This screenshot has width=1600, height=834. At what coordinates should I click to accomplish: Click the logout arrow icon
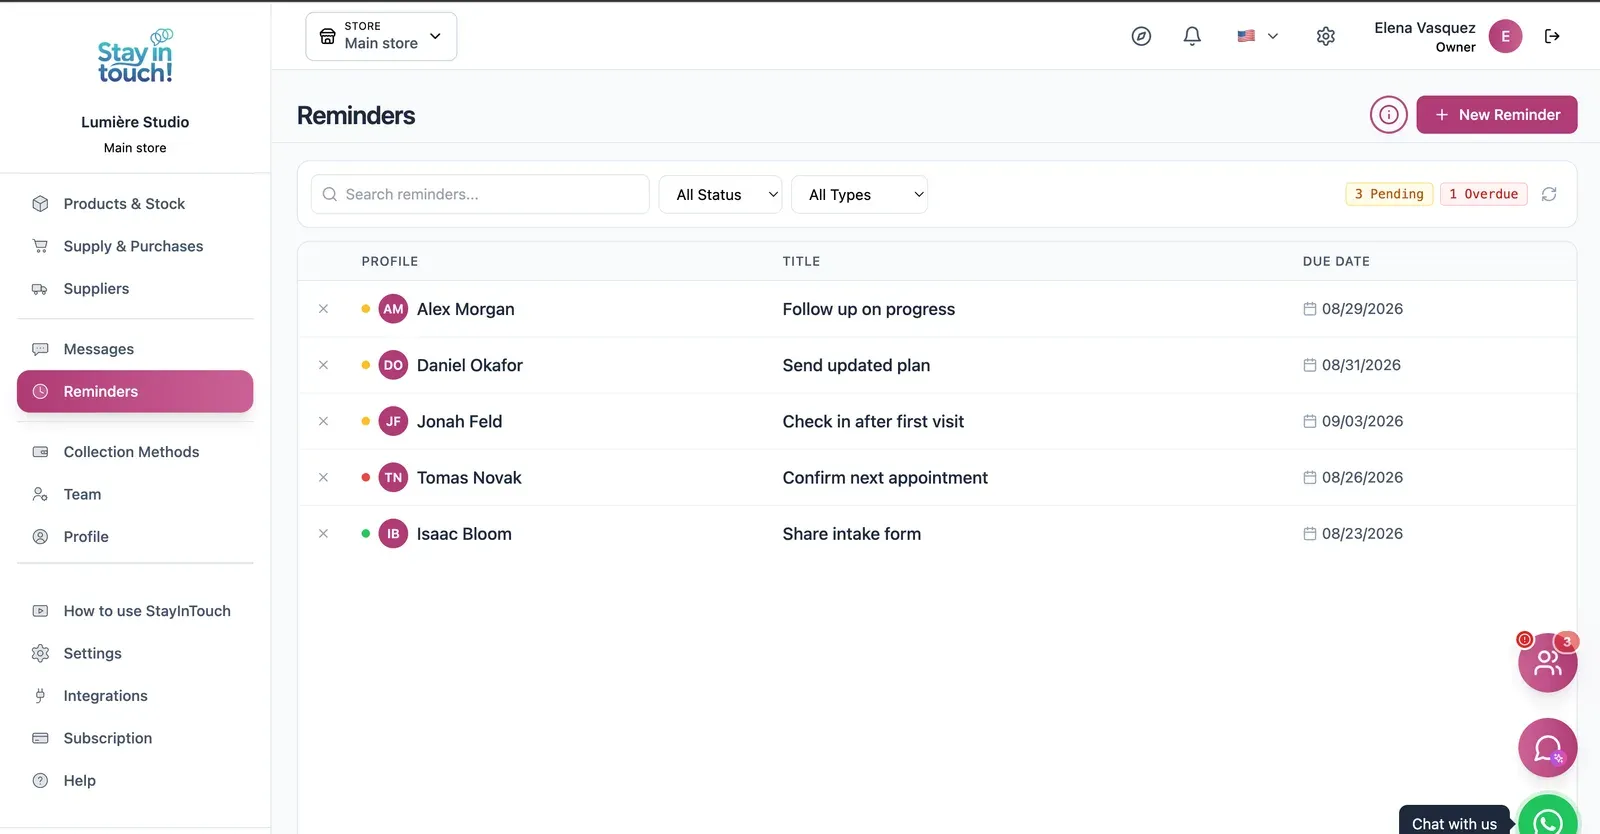tap(1552, 36)
